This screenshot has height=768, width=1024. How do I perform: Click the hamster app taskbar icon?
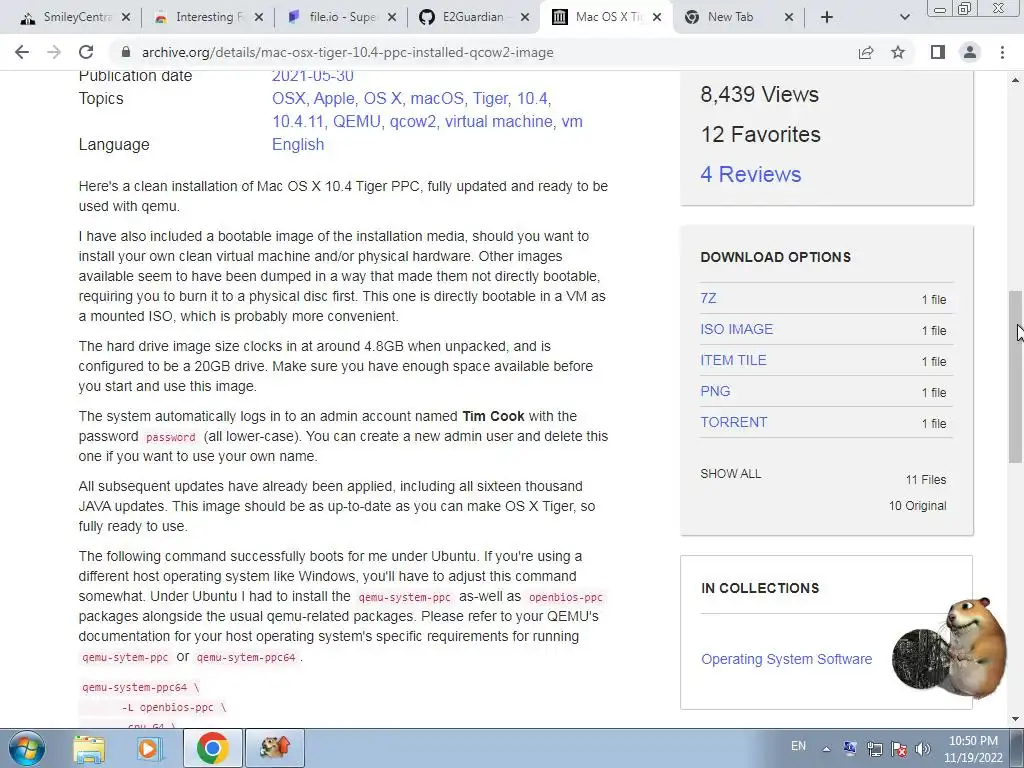pos(274,748)
